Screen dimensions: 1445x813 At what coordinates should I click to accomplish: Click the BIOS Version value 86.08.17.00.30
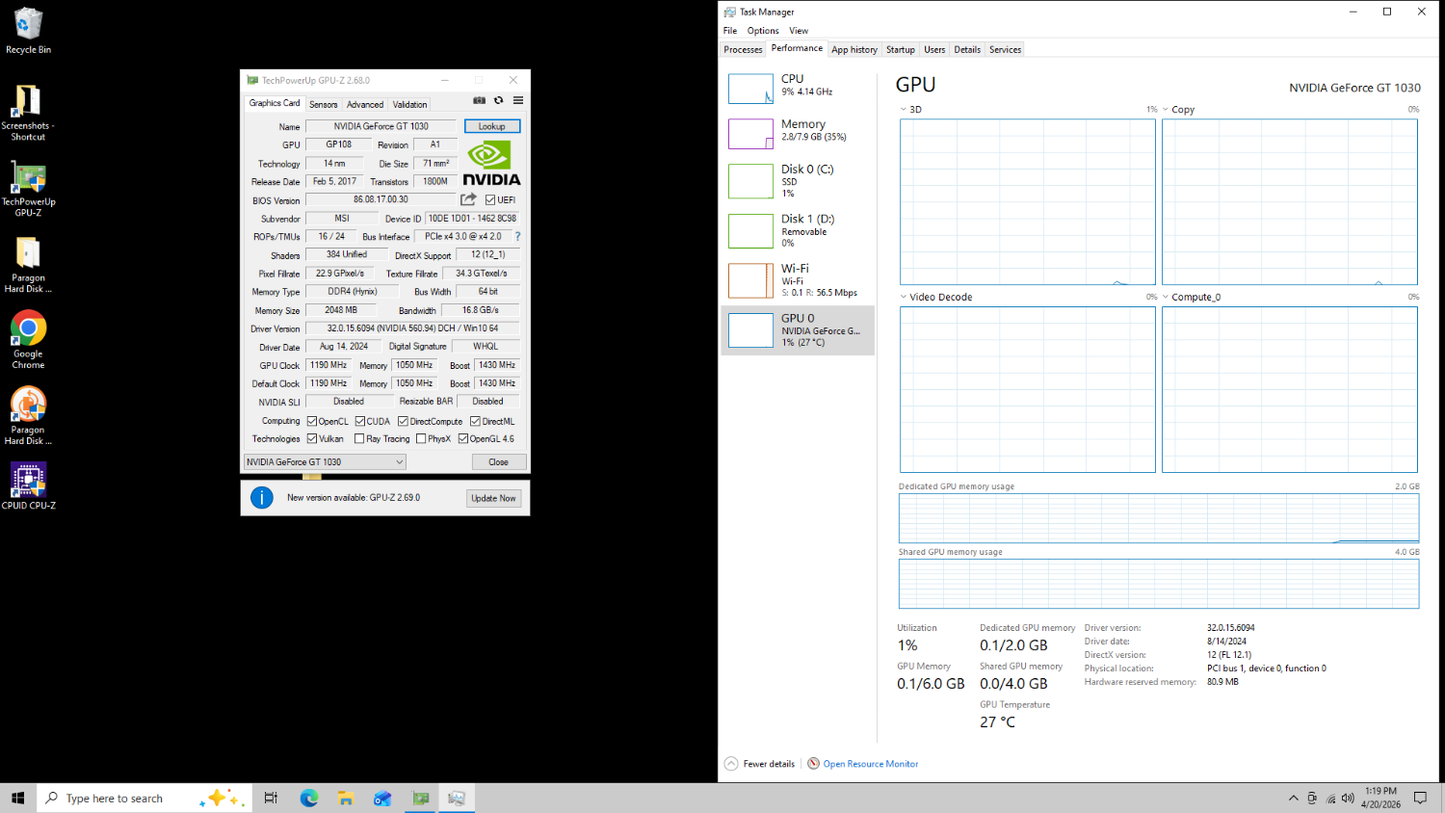coord(381,200)
